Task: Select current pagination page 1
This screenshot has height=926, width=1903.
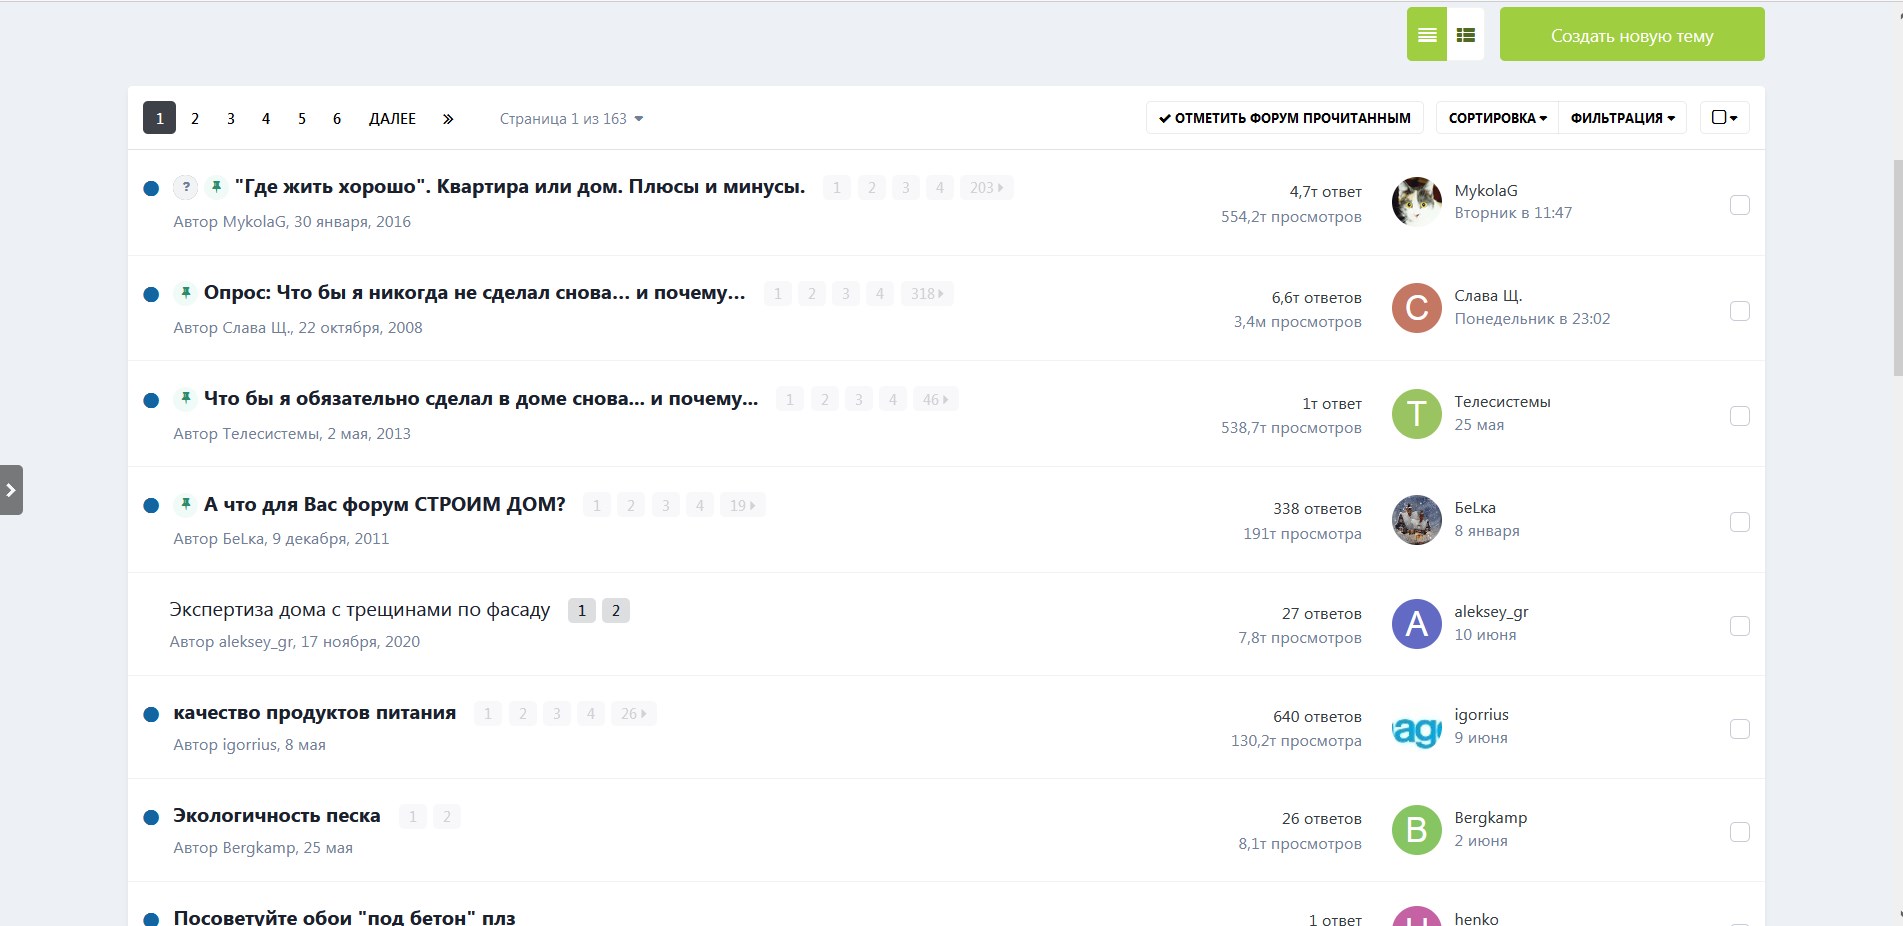Action: [160, 118]
